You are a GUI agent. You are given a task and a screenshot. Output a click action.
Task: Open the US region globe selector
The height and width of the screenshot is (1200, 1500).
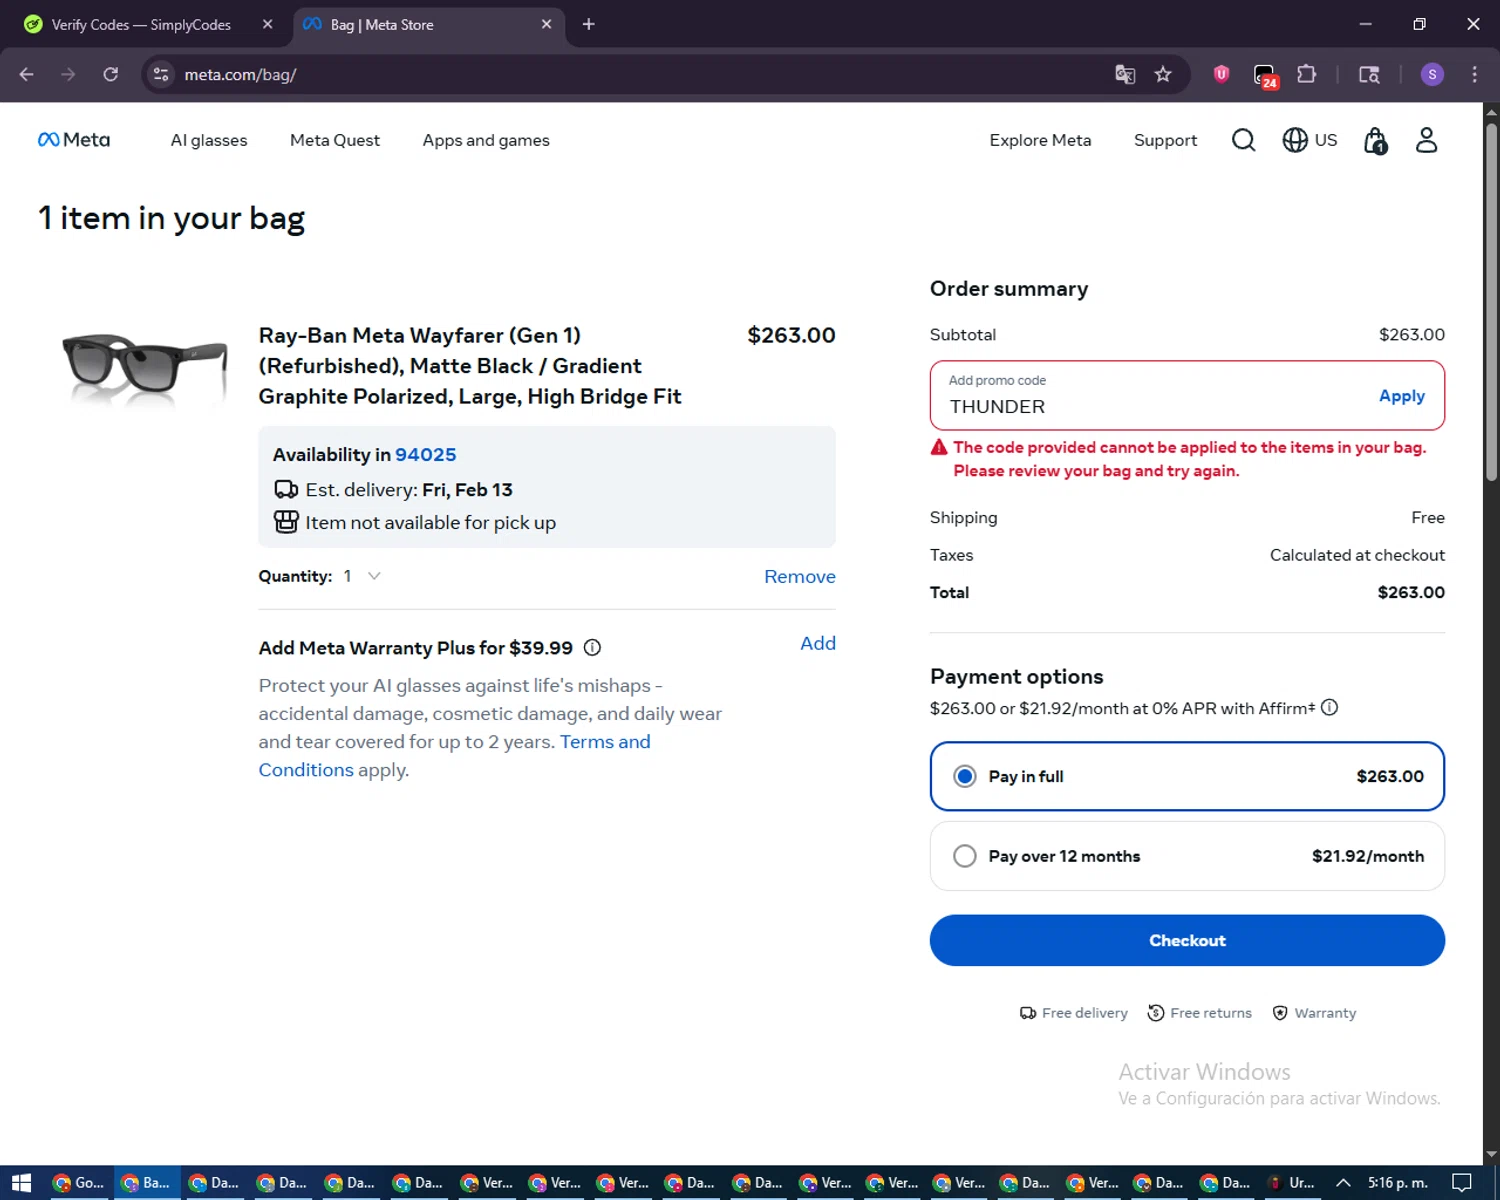tap(1310, 140)
